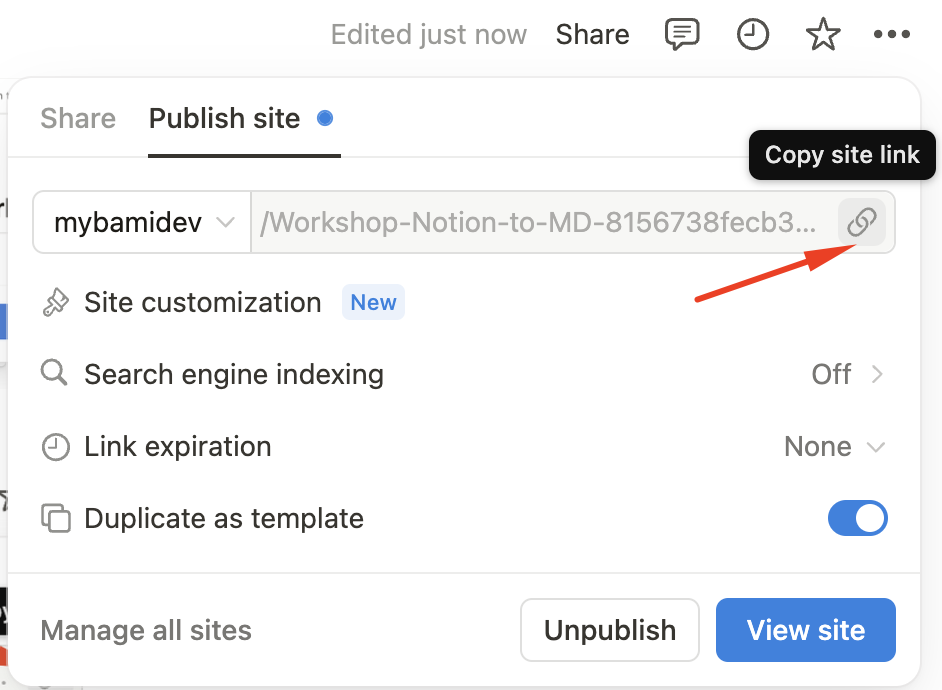This screenshot has height=690, width=942.
Task: Click the copy site link icon
Action: pos(861,222)
